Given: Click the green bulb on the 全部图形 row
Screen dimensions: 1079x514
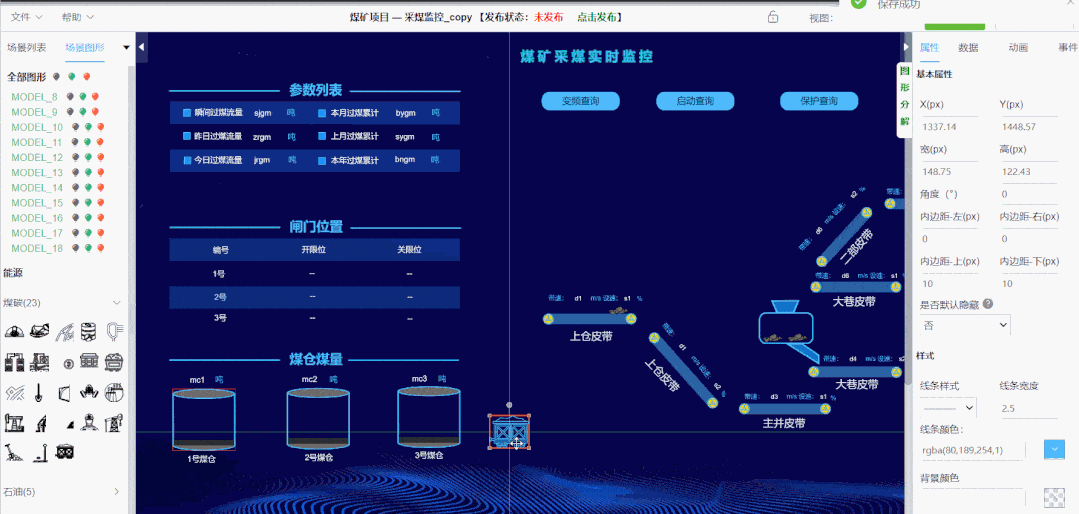Looking at the screenshot, I should click(71, 77).
